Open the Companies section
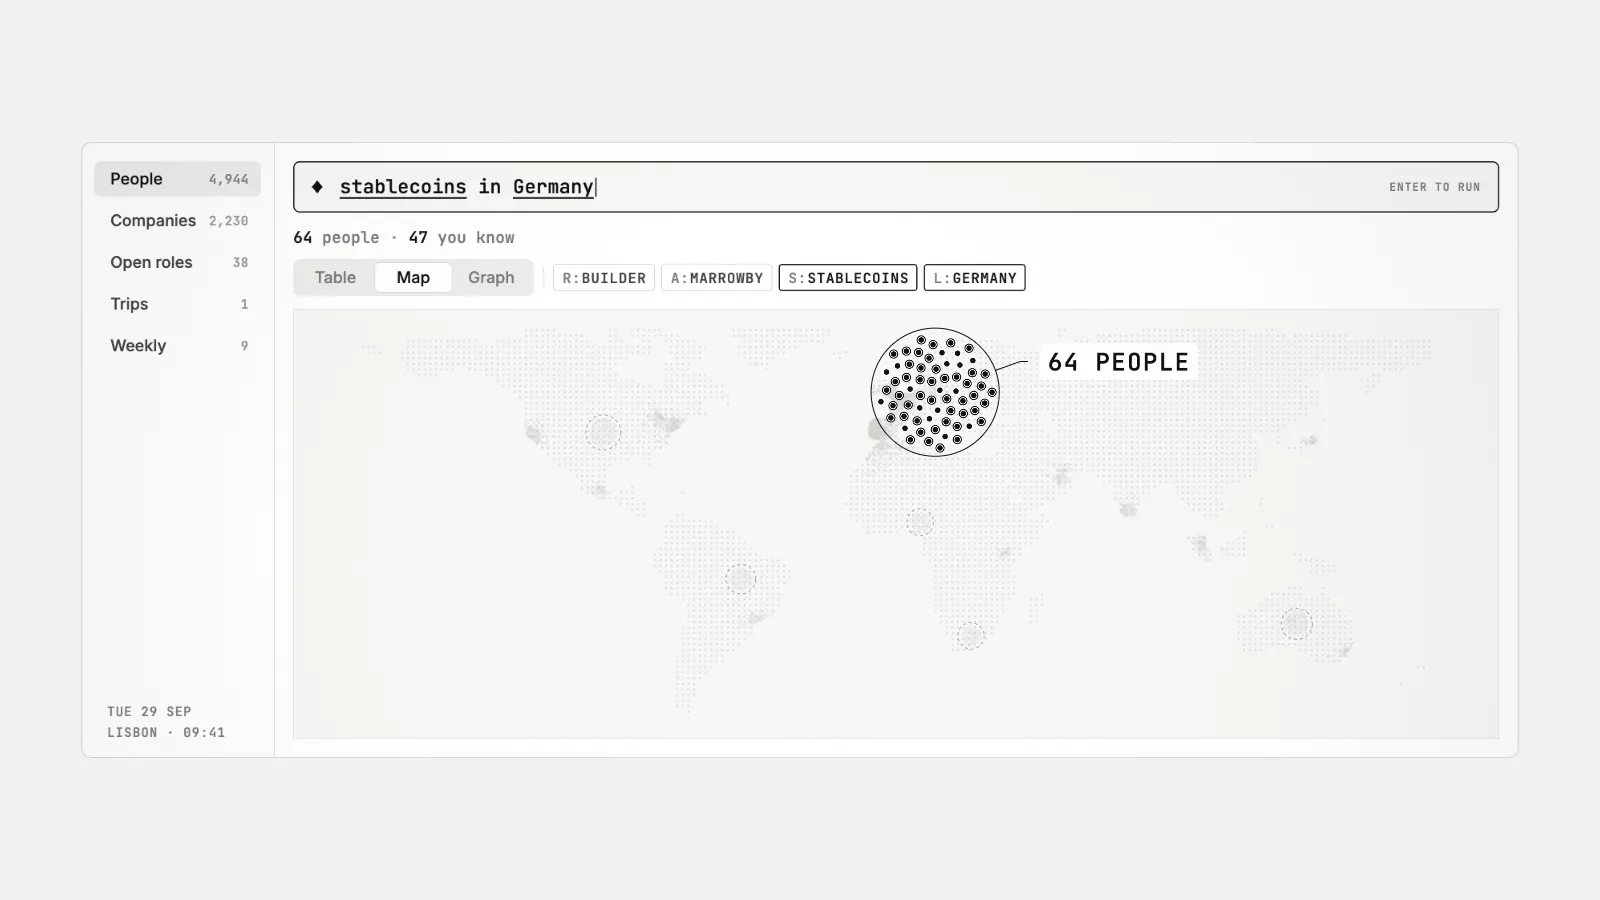 click(x=177, y=221)
